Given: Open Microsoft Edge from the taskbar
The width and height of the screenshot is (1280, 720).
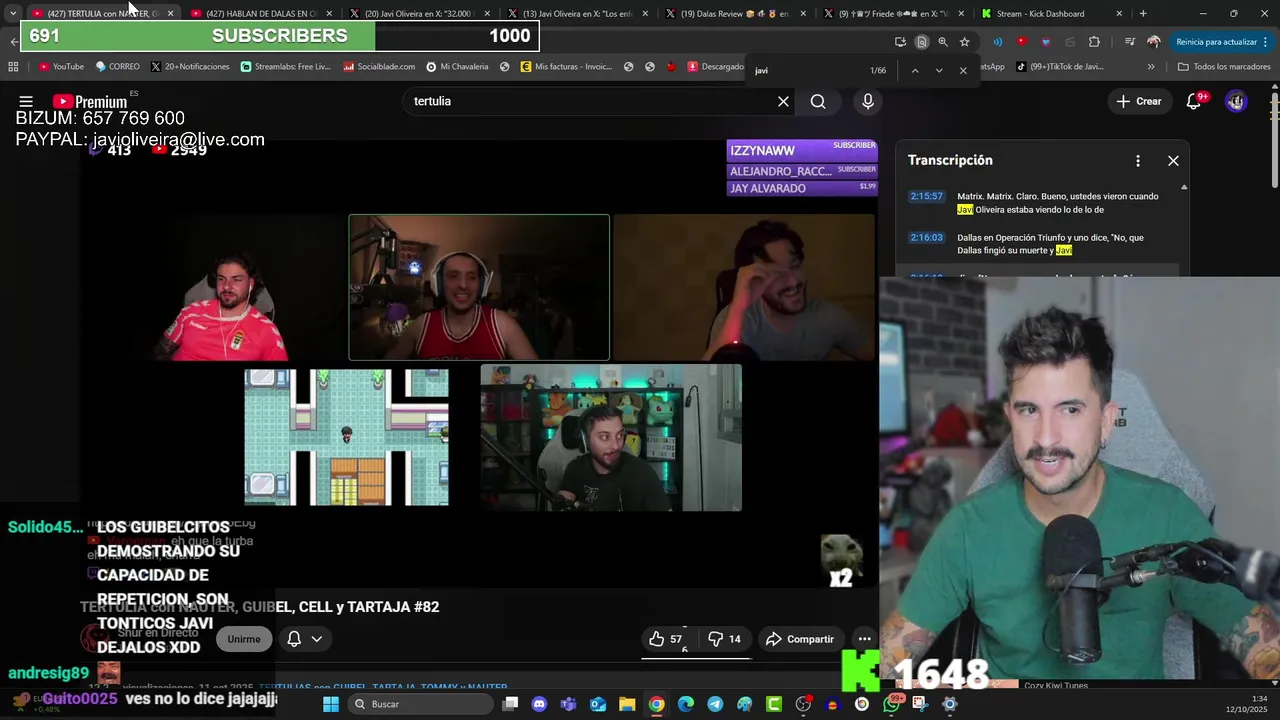Looking at the screenshot, I should pyautogui.click(x=686, y=704).
